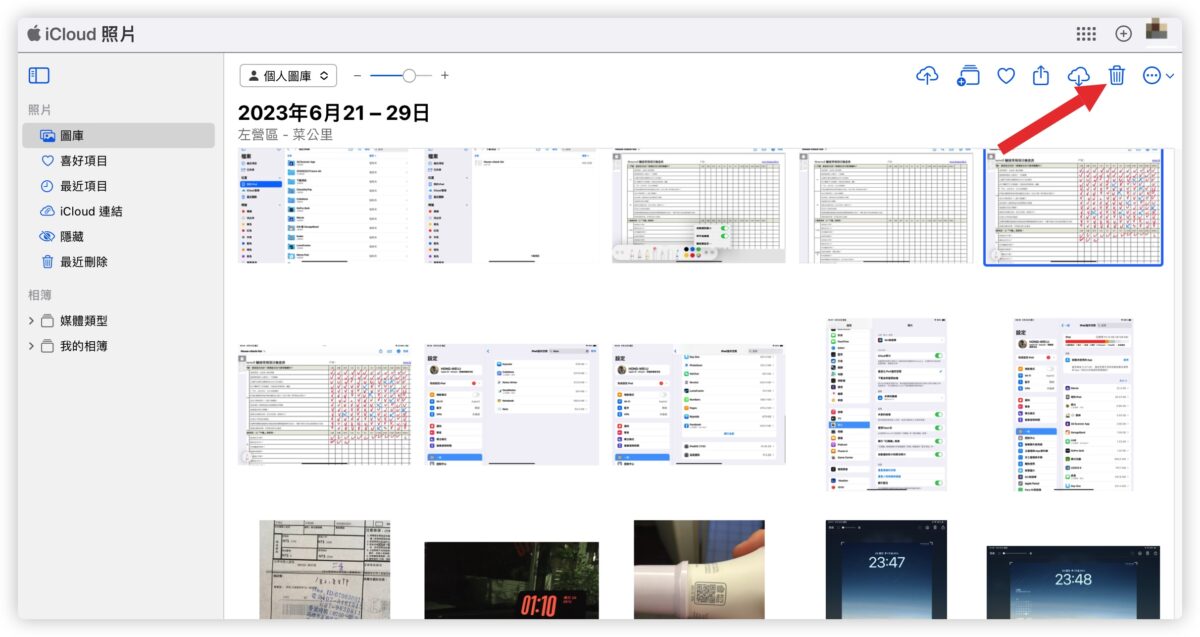Open the 個人圖庫 library dropdown
This screenshot has width=1200, height=637.
click(x=288, y=76)
